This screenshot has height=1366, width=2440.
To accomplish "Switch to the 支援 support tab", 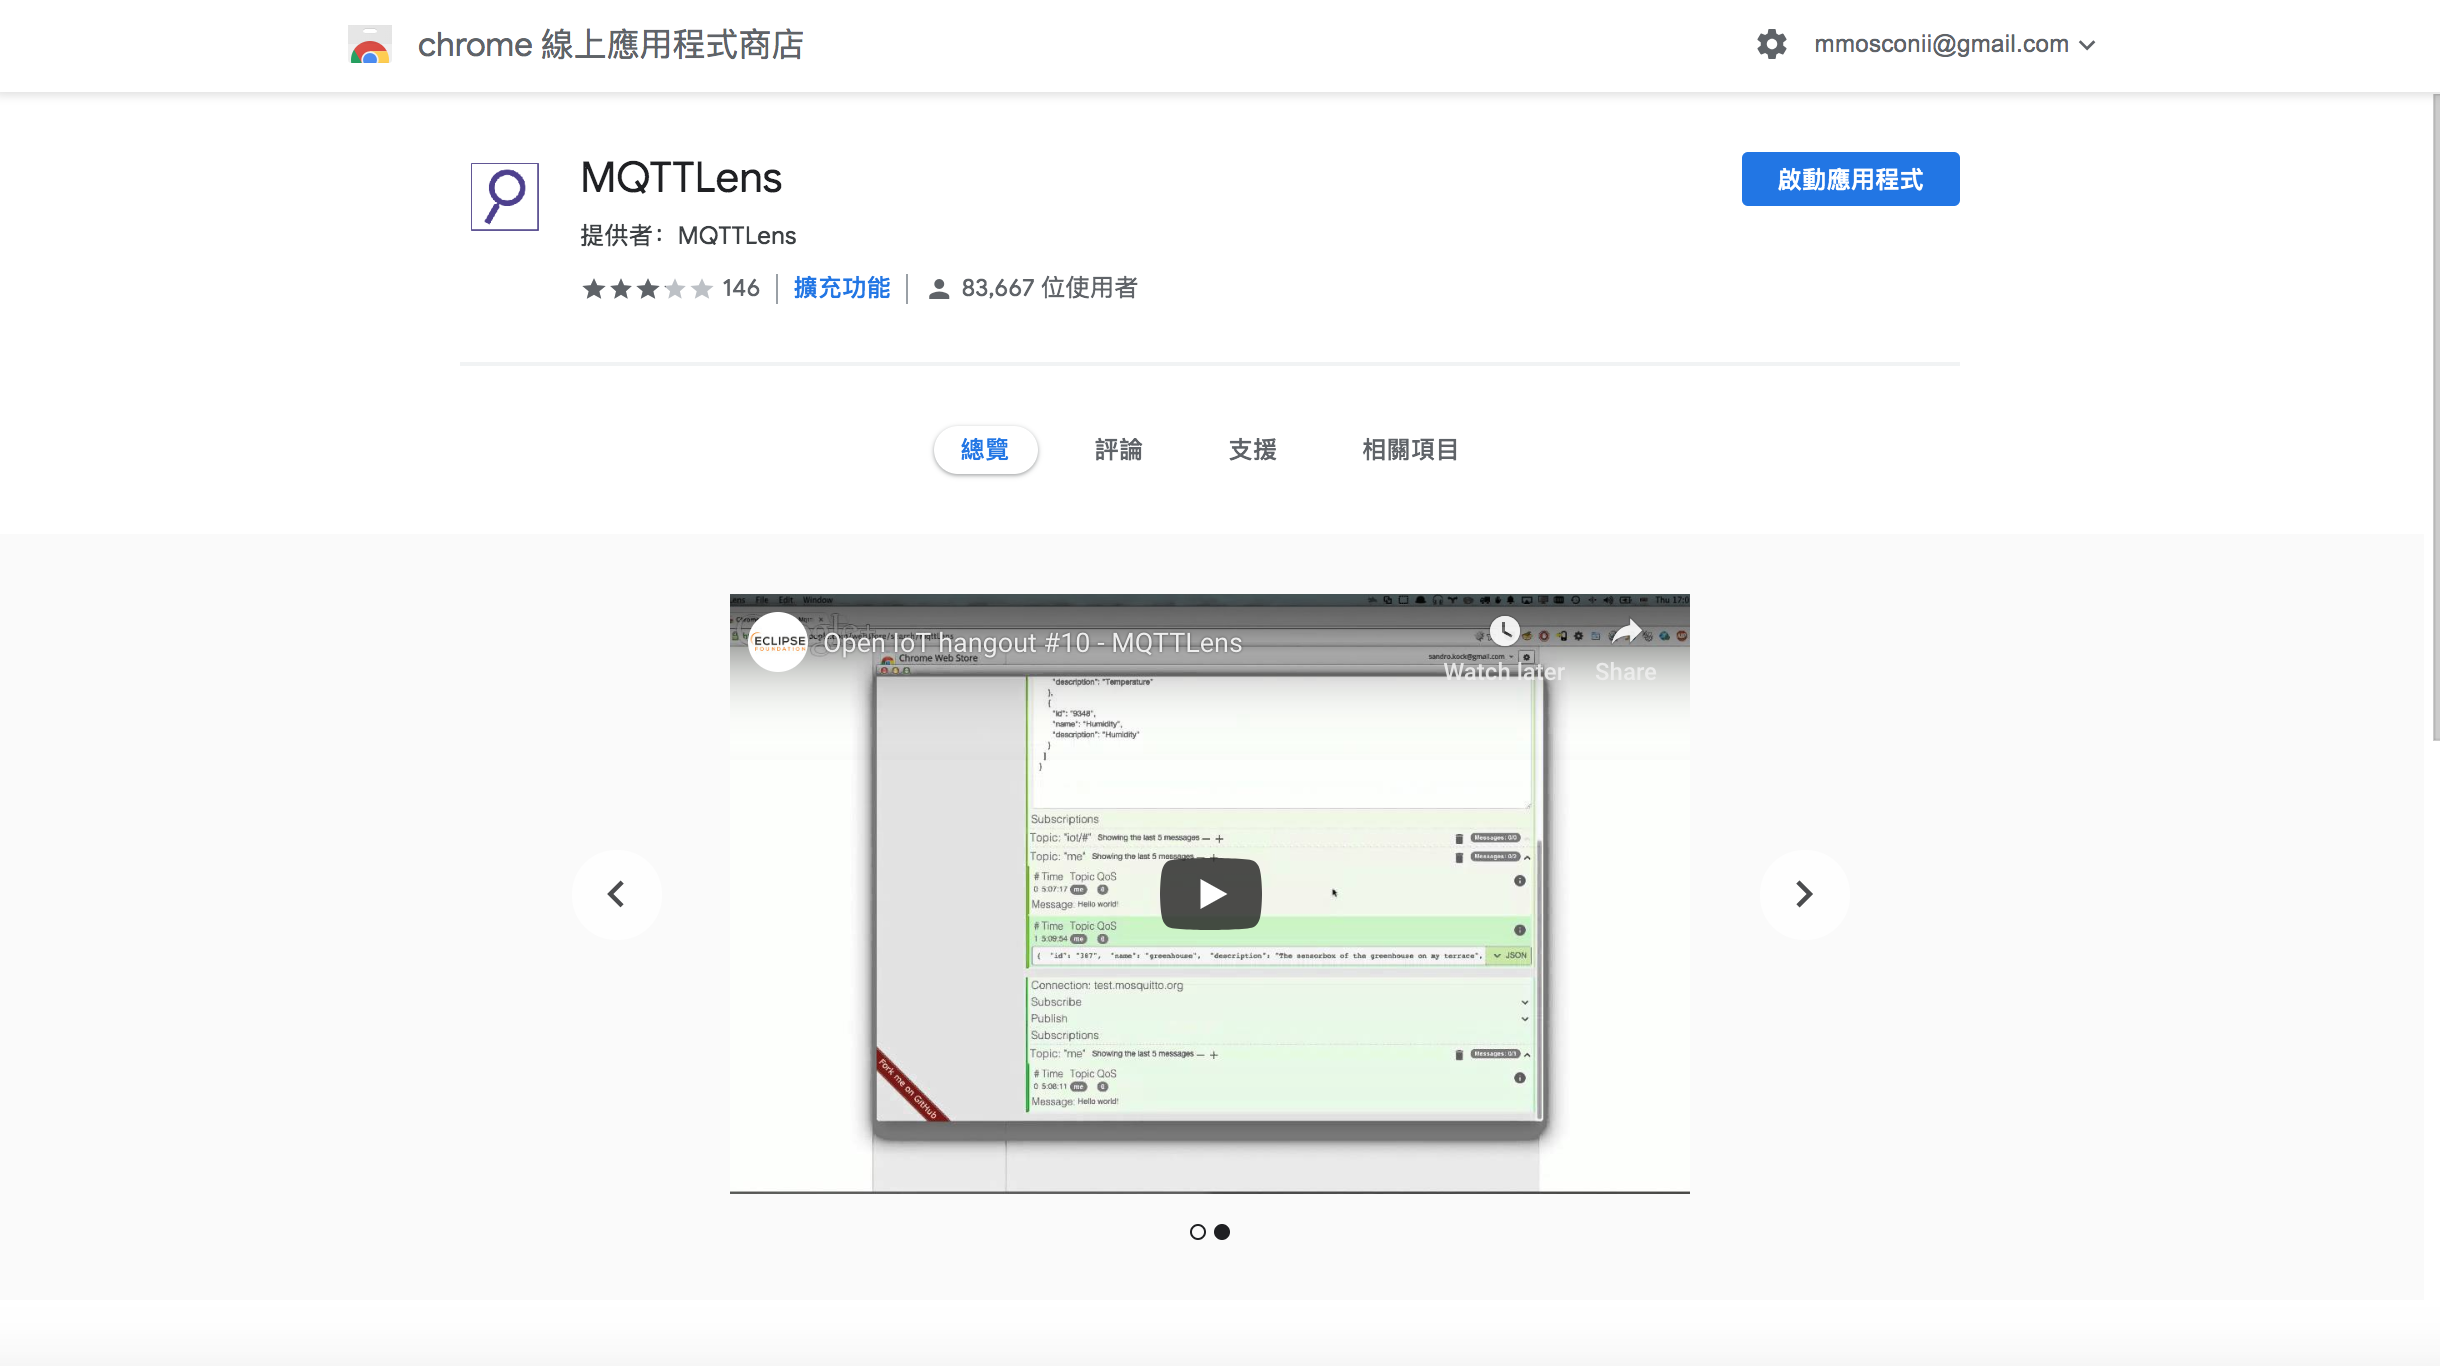I will [1253, 450].
